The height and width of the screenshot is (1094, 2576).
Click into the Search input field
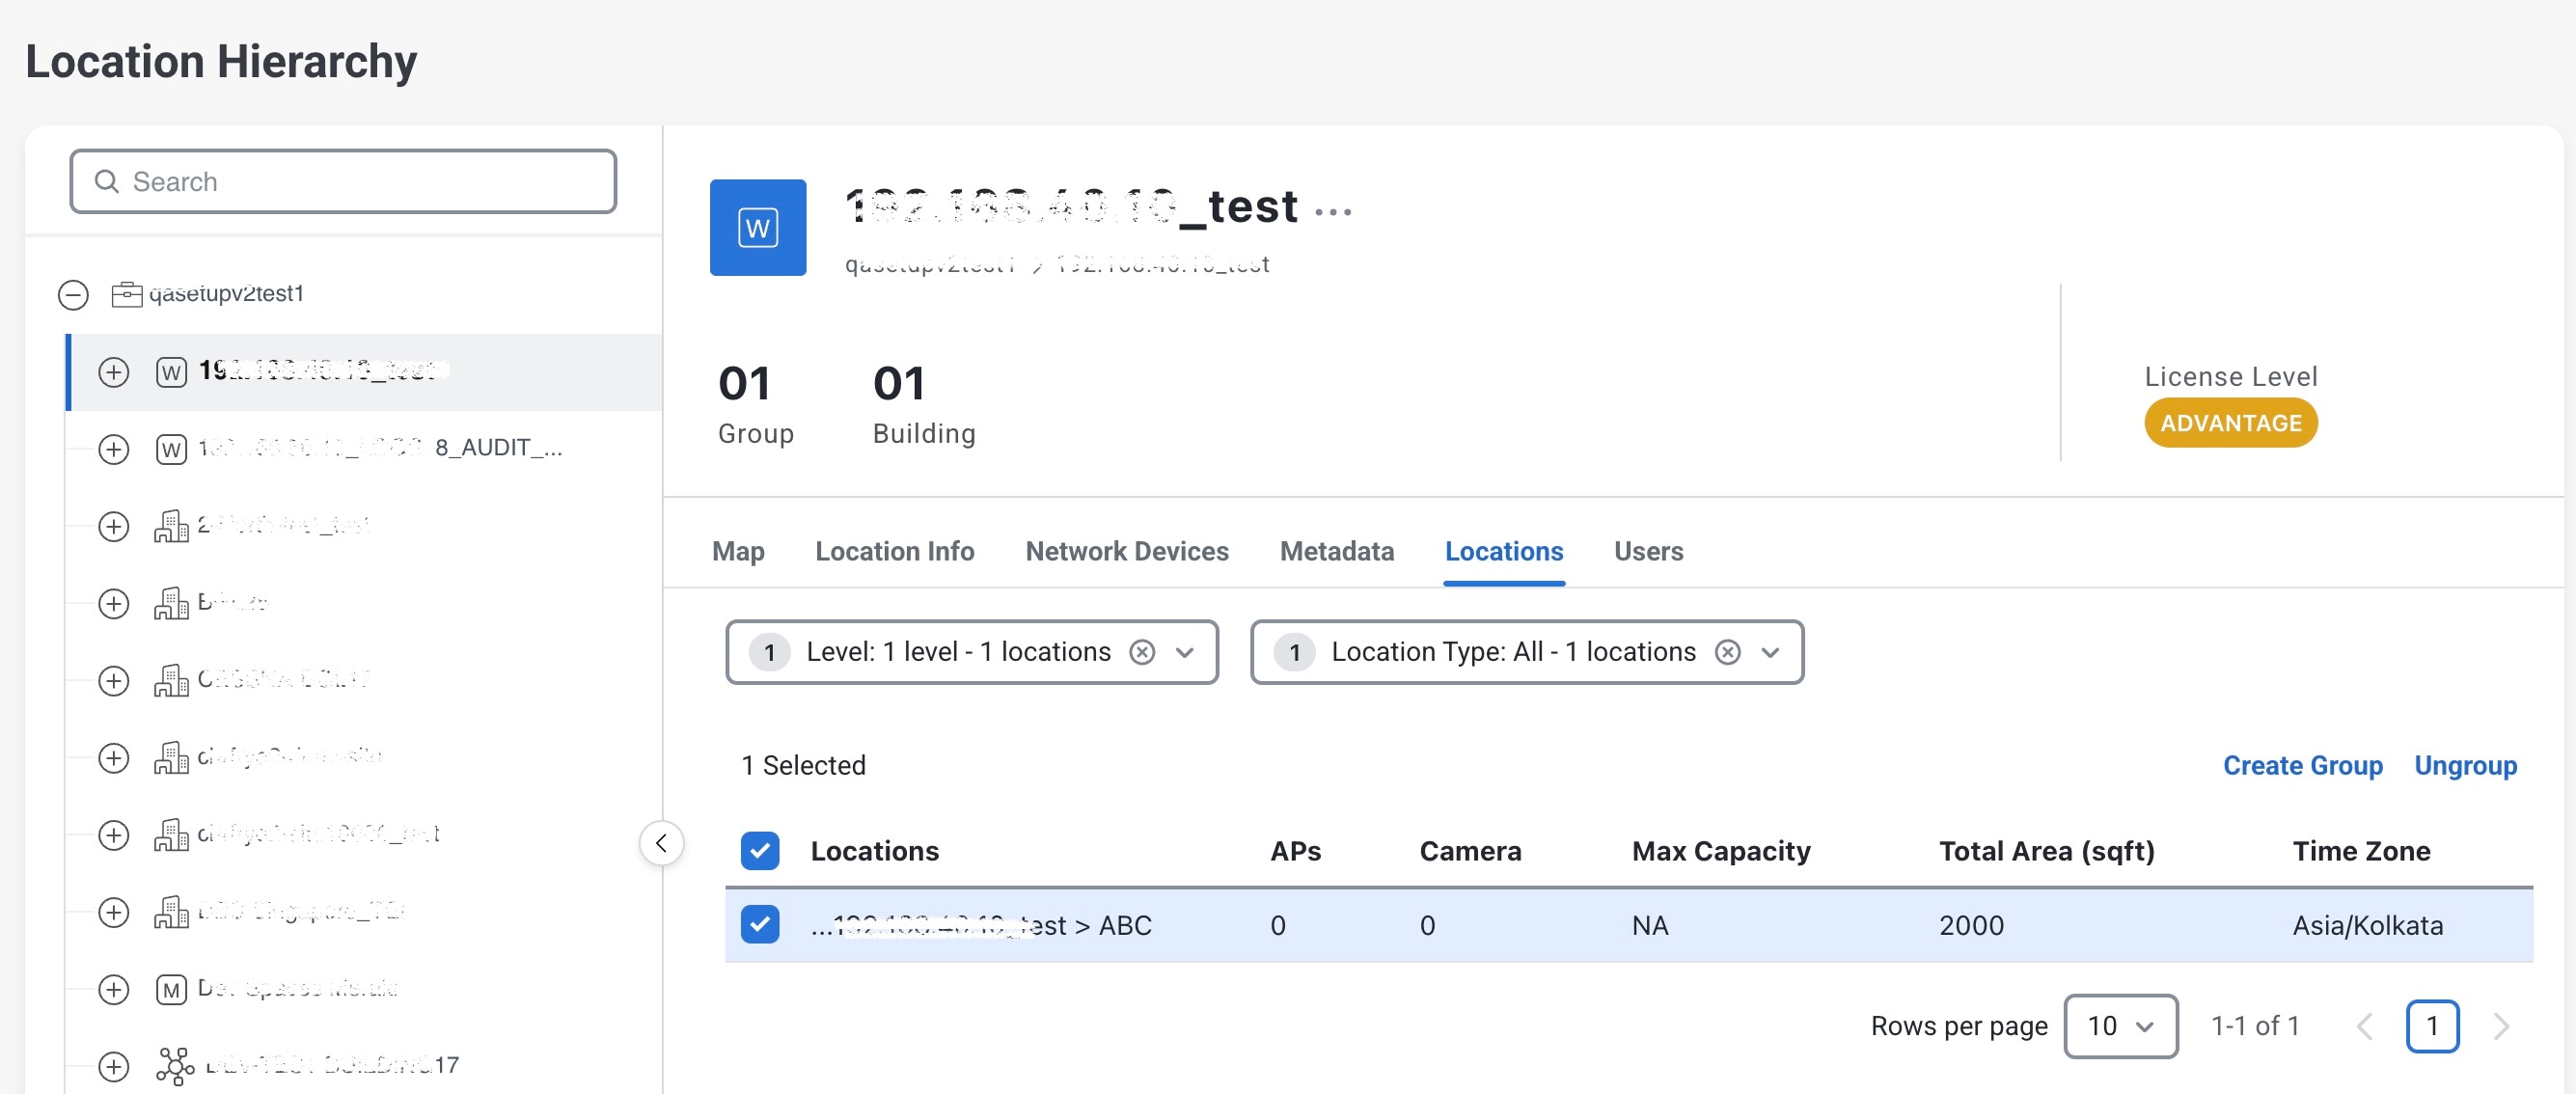343,181
